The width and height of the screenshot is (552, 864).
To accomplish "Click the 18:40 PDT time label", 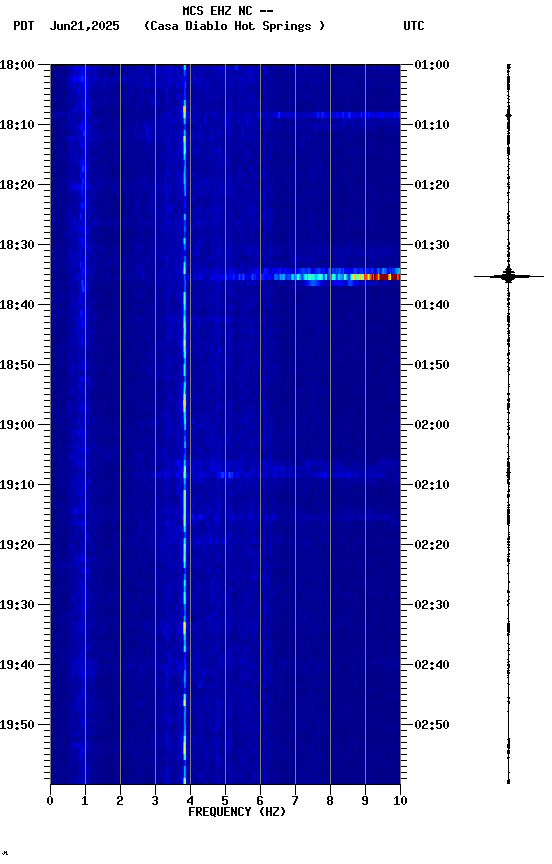I will pyautogui.click(x=17, y=305).
